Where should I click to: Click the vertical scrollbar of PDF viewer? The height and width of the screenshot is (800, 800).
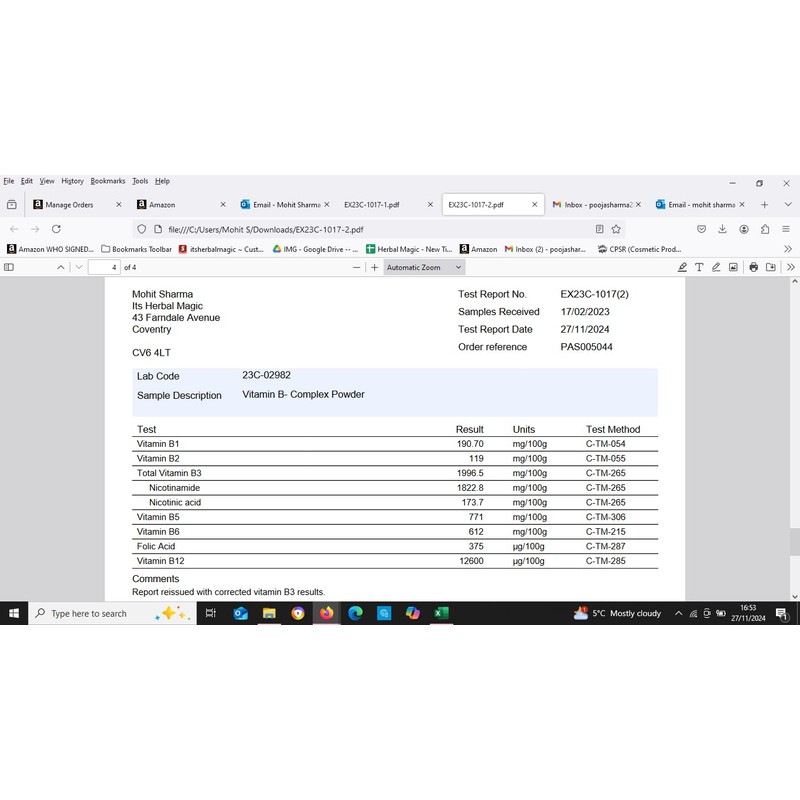tap(795, 540)
